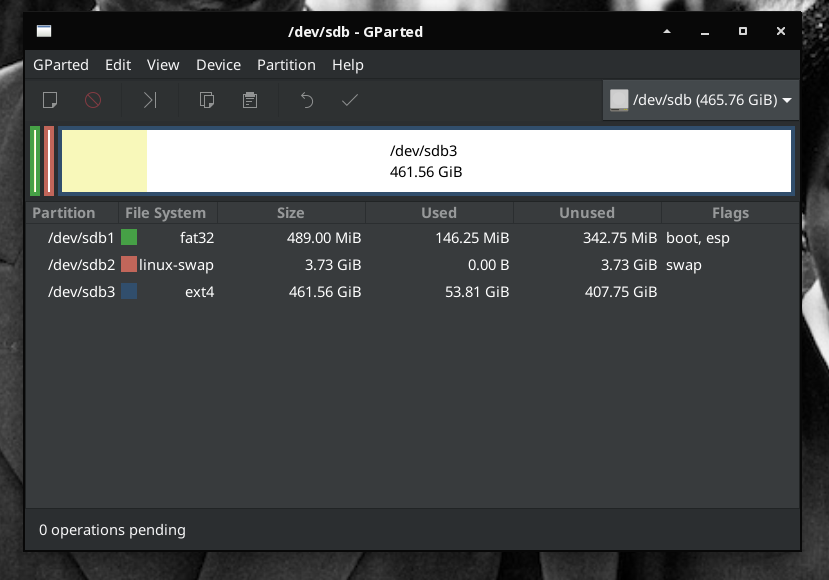Image resolution: width=829 pixels, height=580 pixels.
Task: Open the /dev/sdb device selector dropdown
Action: tap(700, 100)
